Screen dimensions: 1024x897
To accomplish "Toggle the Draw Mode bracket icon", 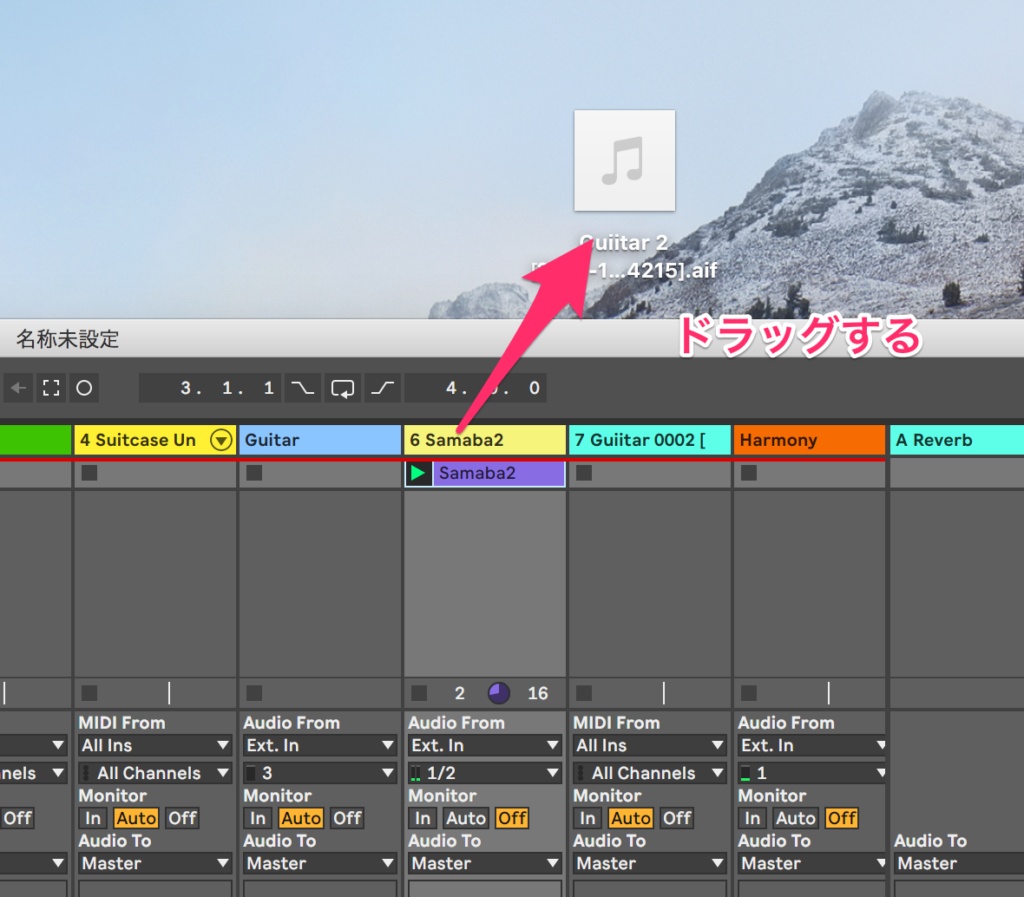I will 50,388.
